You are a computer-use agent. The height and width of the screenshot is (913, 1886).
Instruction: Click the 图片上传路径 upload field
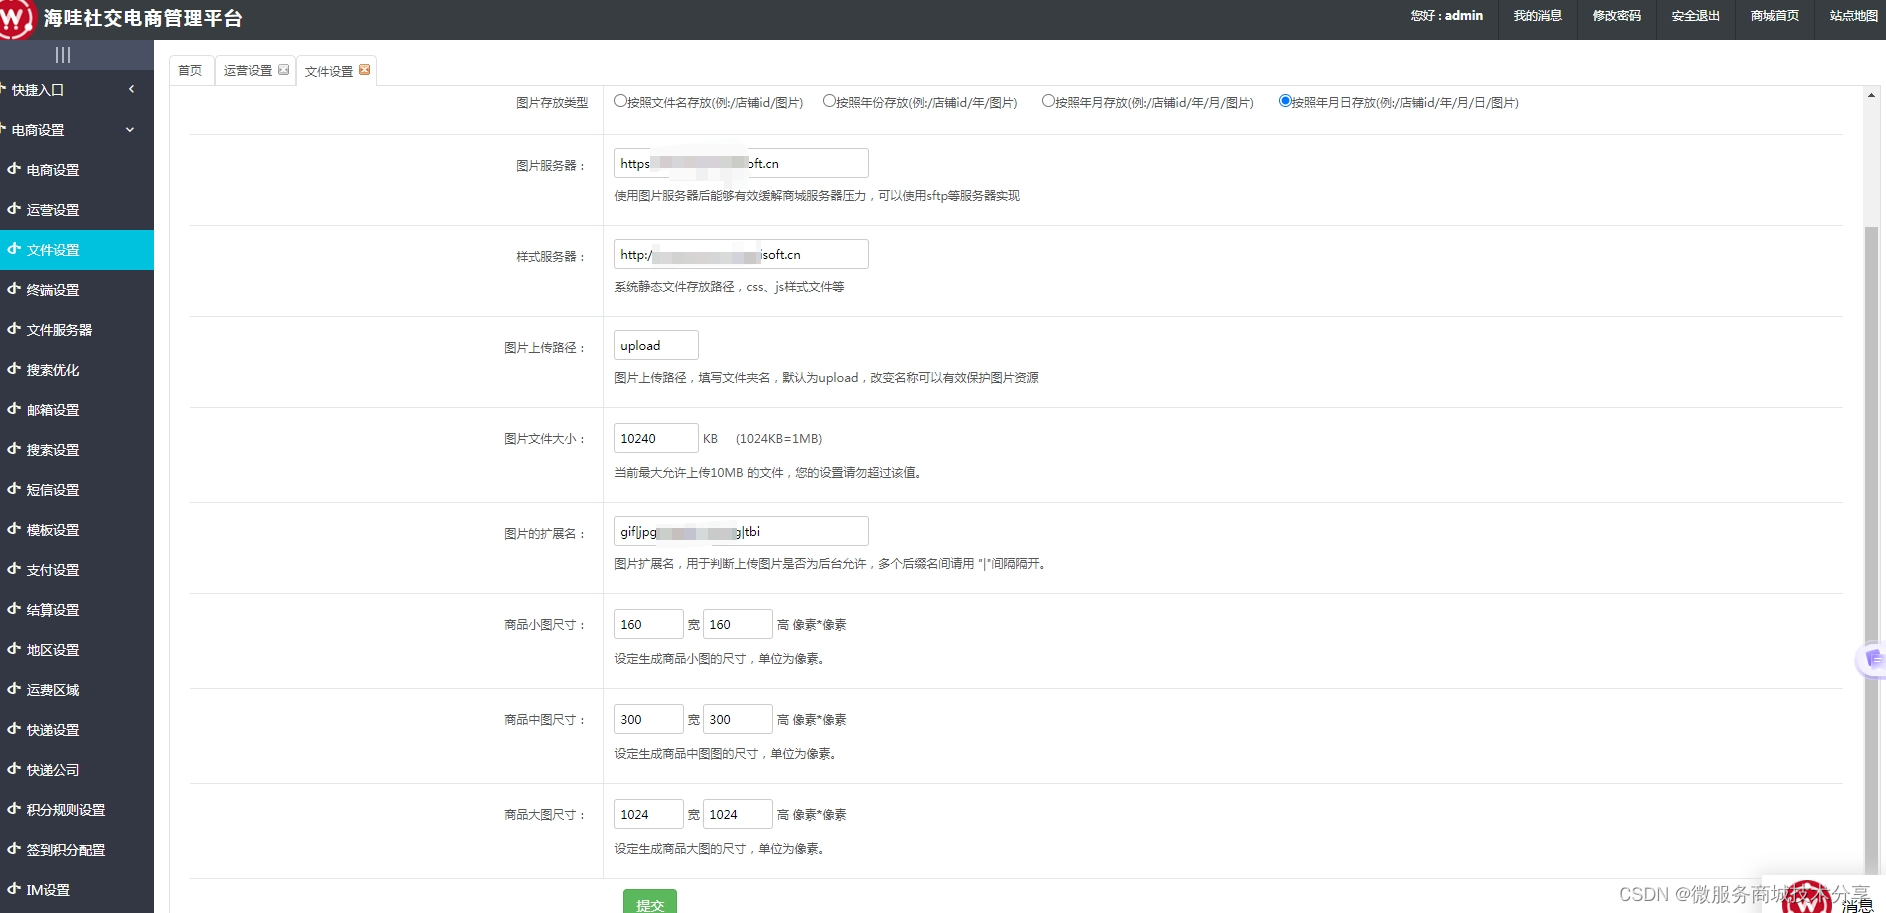(656, 345)
